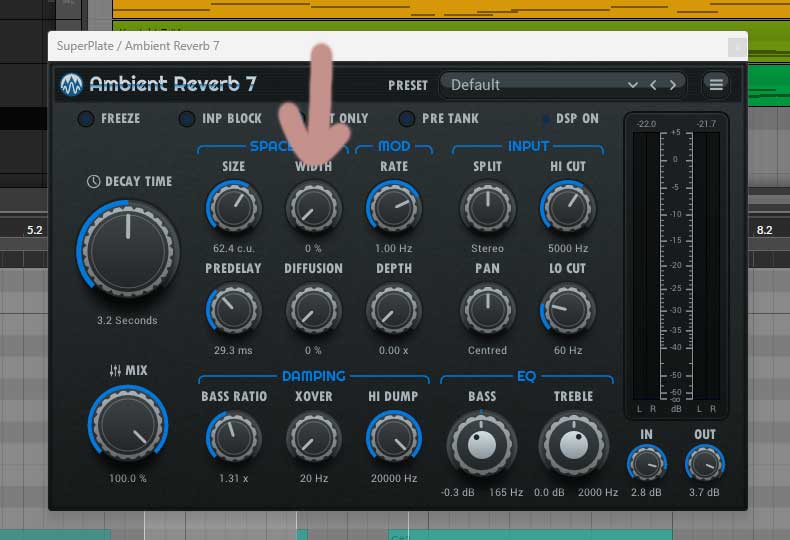
Task: Click the EQ Bass knob
Action: click(483, 444)
